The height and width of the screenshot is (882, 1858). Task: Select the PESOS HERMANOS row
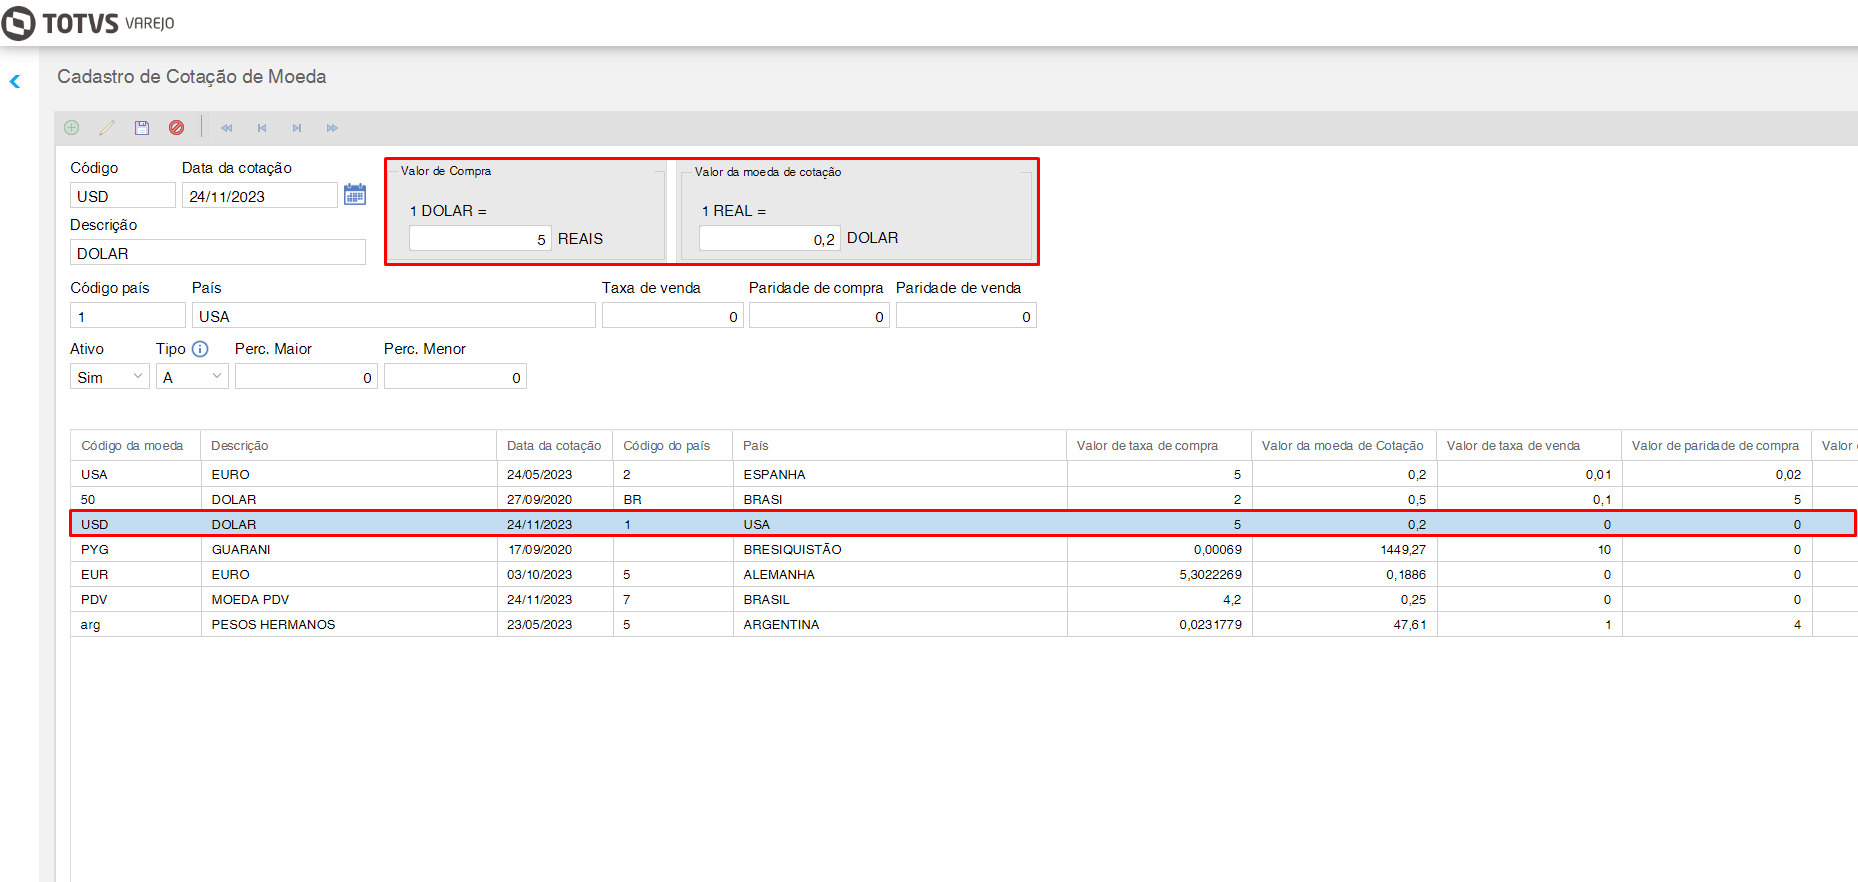964,624
